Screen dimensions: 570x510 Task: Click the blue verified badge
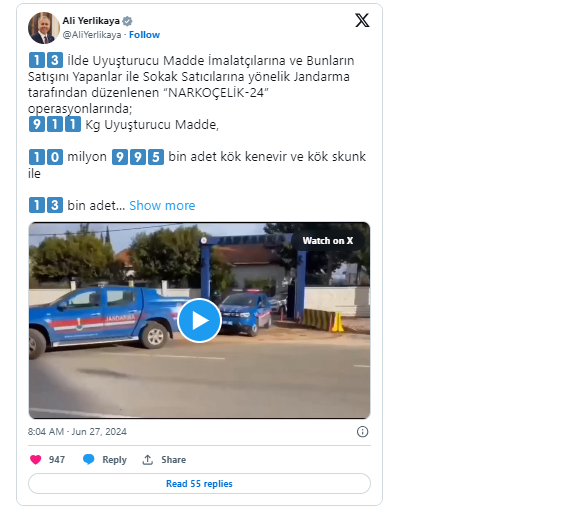pyautogui.click(x=127, y=21)
